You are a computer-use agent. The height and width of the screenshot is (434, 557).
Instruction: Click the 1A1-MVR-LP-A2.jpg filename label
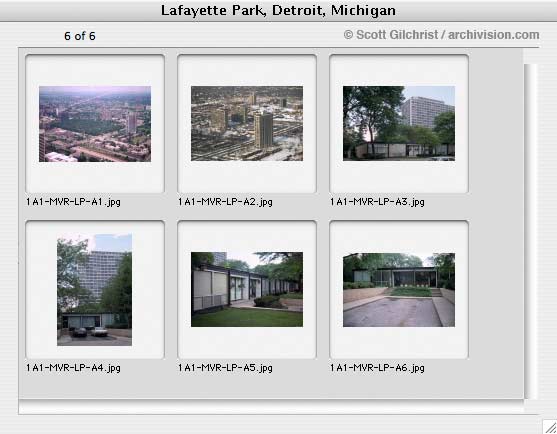pyautogui.click(x=225, y=202)
